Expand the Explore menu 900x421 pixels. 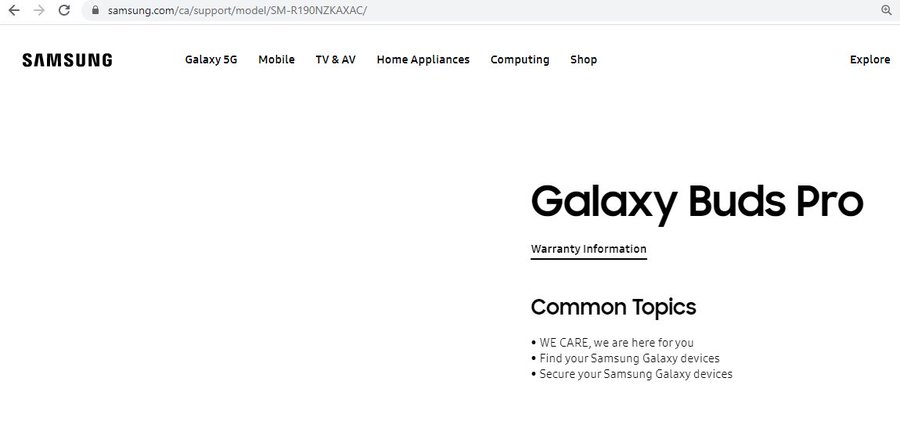point(870,60)
